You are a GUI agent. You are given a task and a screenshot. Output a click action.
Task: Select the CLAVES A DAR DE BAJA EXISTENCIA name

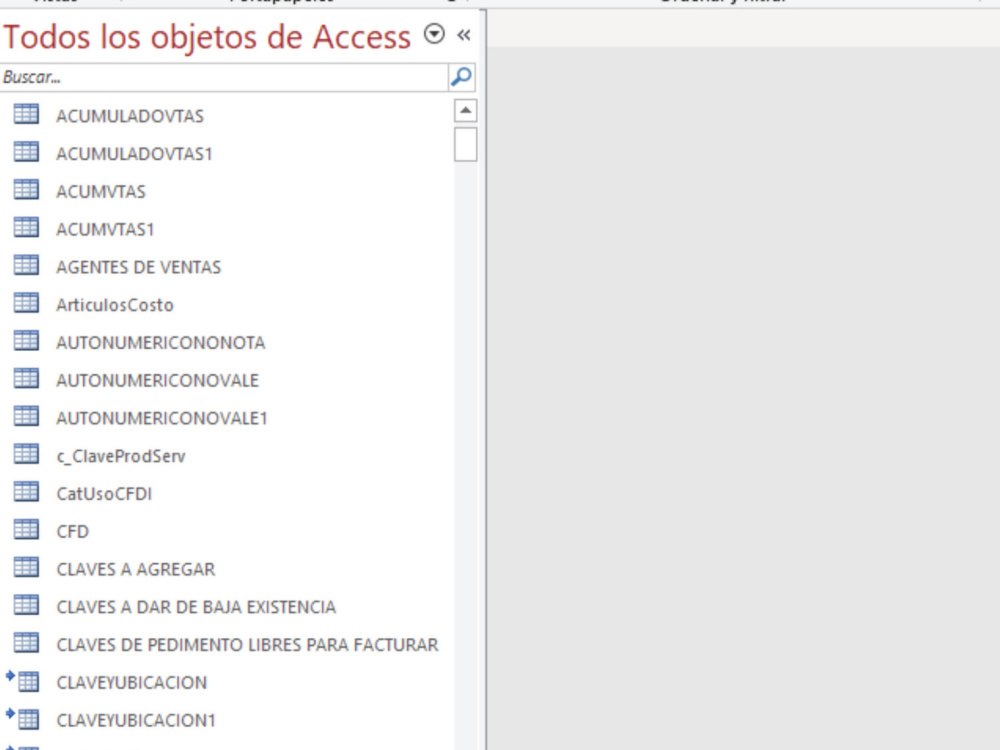click(196, 607)
